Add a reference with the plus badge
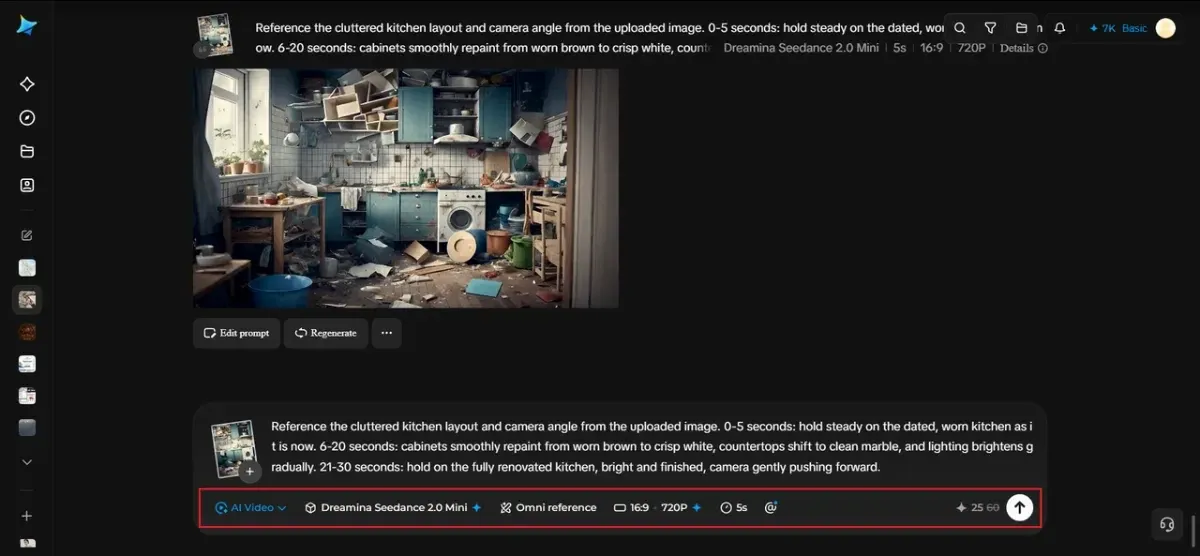Screen dimensions: 1200x556 [x=250, y=470]
